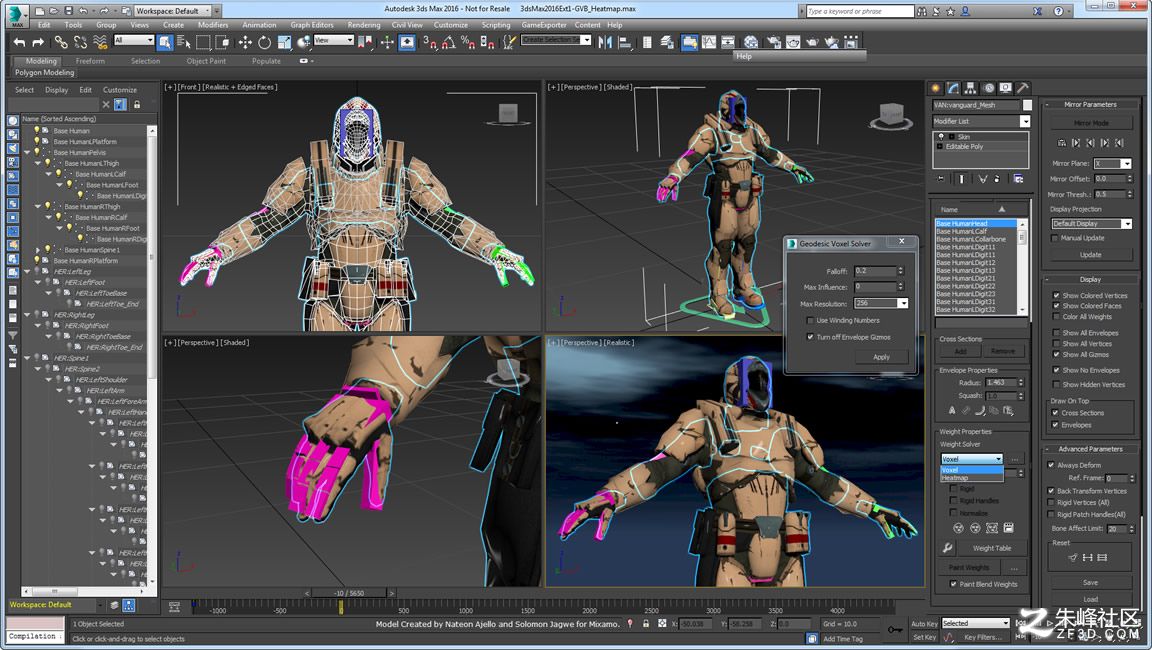This screenshot has height=650, width=1152.
Task: Click the object color swatch beside name
Action: pyautogui.click(x=1027, y=105)
